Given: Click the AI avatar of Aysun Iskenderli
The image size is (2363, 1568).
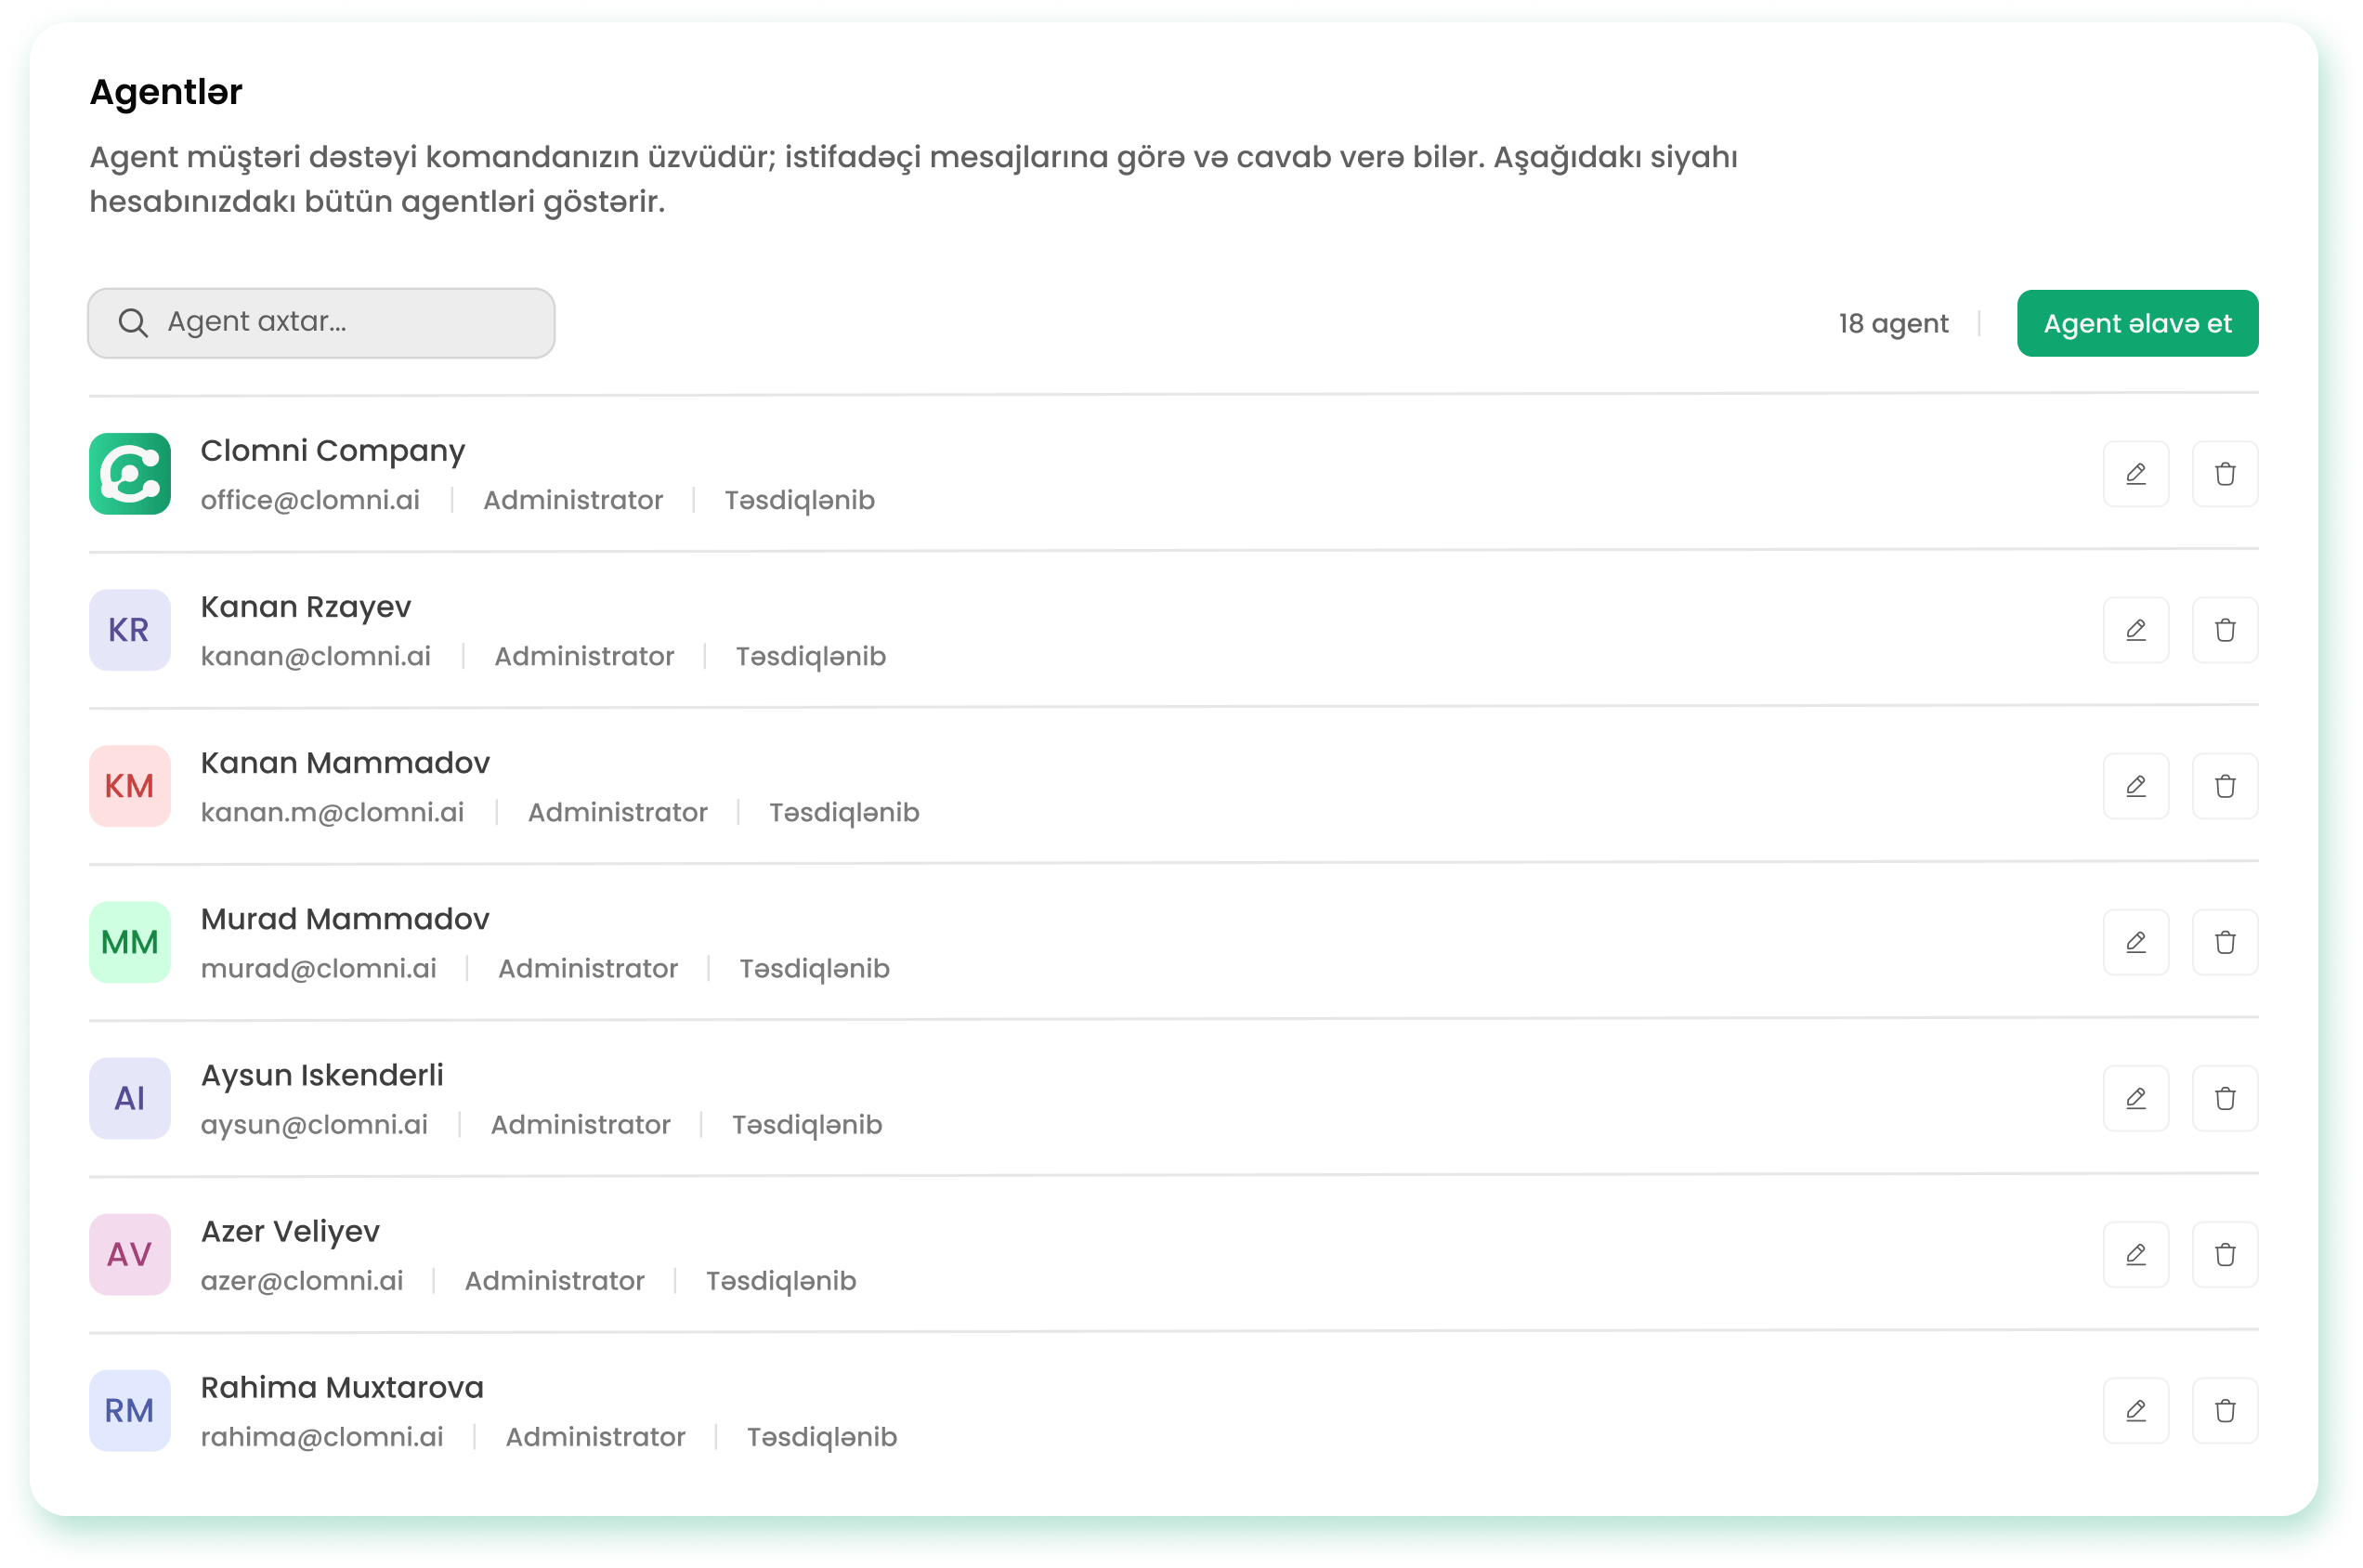Looking at the screenshot, I should coord(130,1098).
